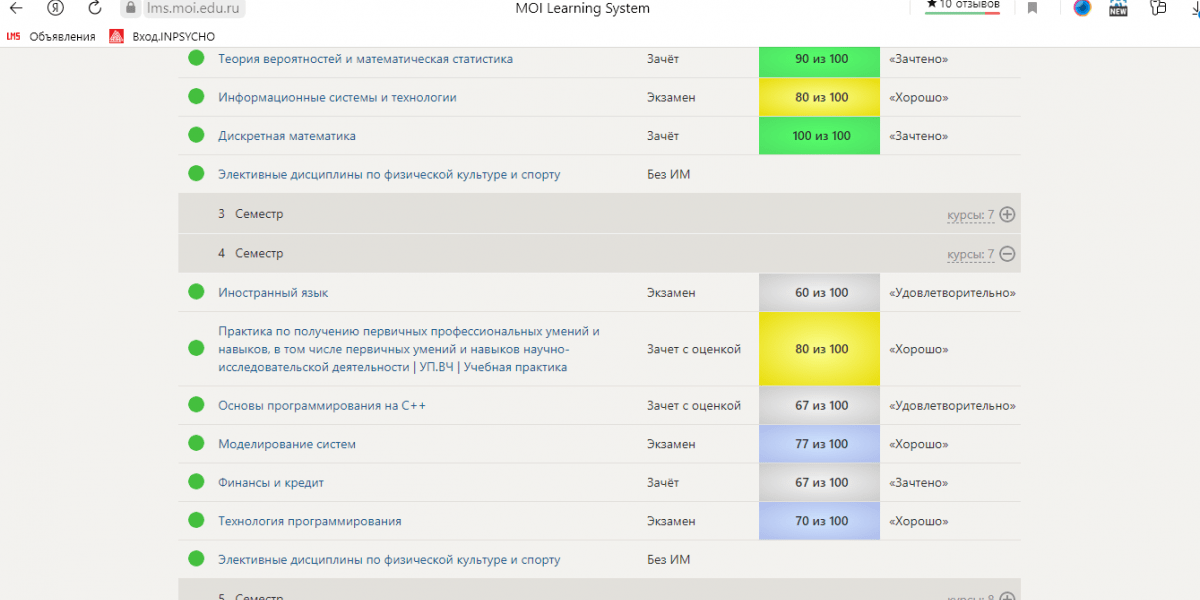This screenshot has width=1200, height=600.
Task: Collapse semester 4 with minus icon
Action: [1007, 254]
